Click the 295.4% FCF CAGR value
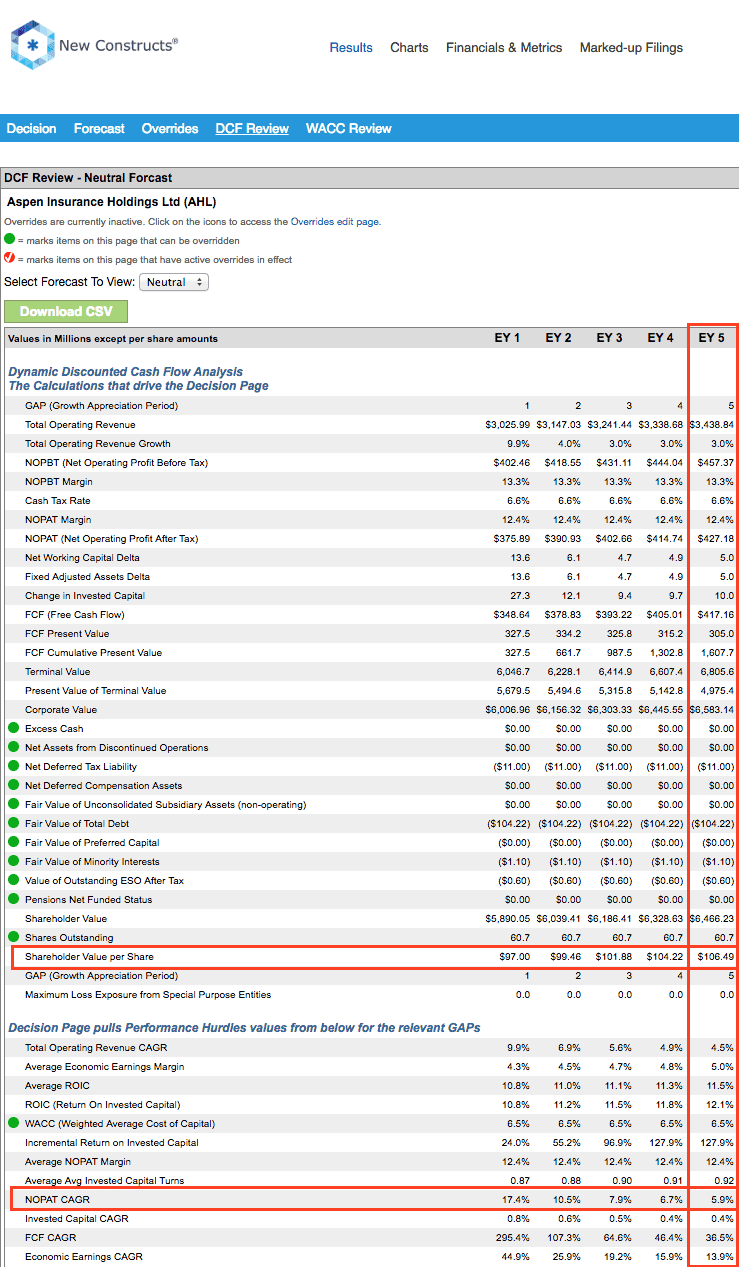The image size is (739, 1267). pos(514,1237)
